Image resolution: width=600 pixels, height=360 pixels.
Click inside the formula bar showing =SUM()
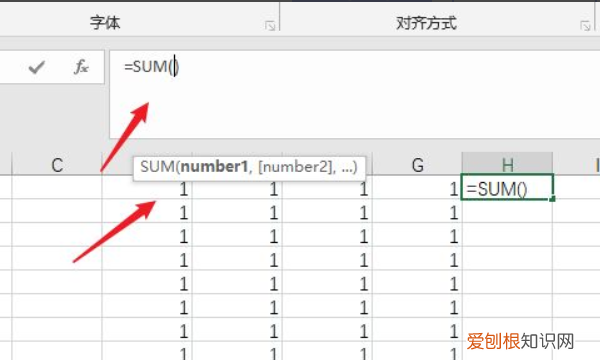tap(354, 94)
